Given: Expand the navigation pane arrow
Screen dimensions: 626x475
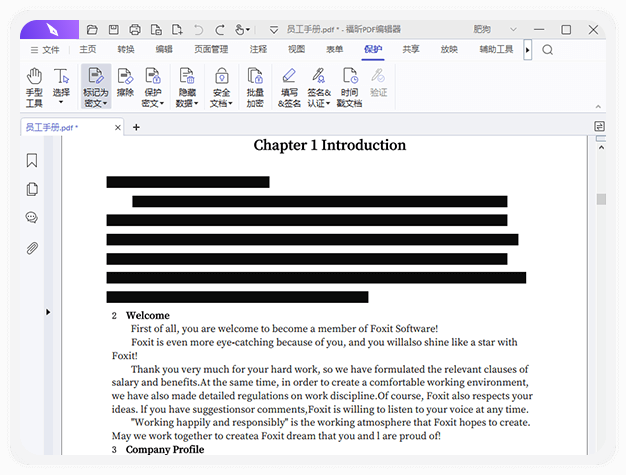Looking at the screenshot, I should [x=48, y=312].
